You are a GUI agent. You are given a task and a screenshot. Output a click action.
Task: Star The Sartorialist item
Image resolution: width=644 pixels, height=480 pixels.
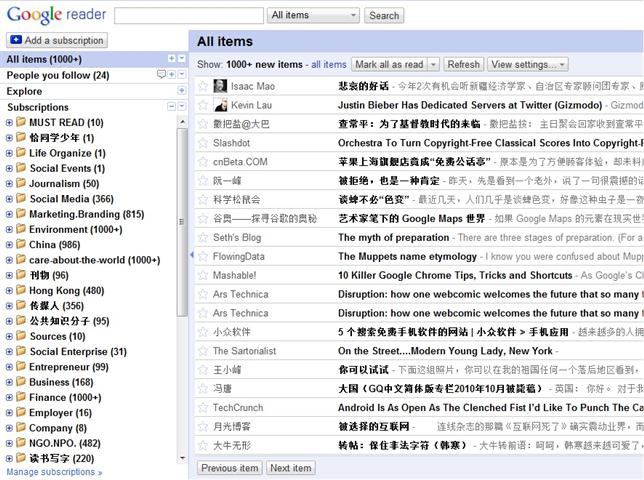tap(203, 351)
